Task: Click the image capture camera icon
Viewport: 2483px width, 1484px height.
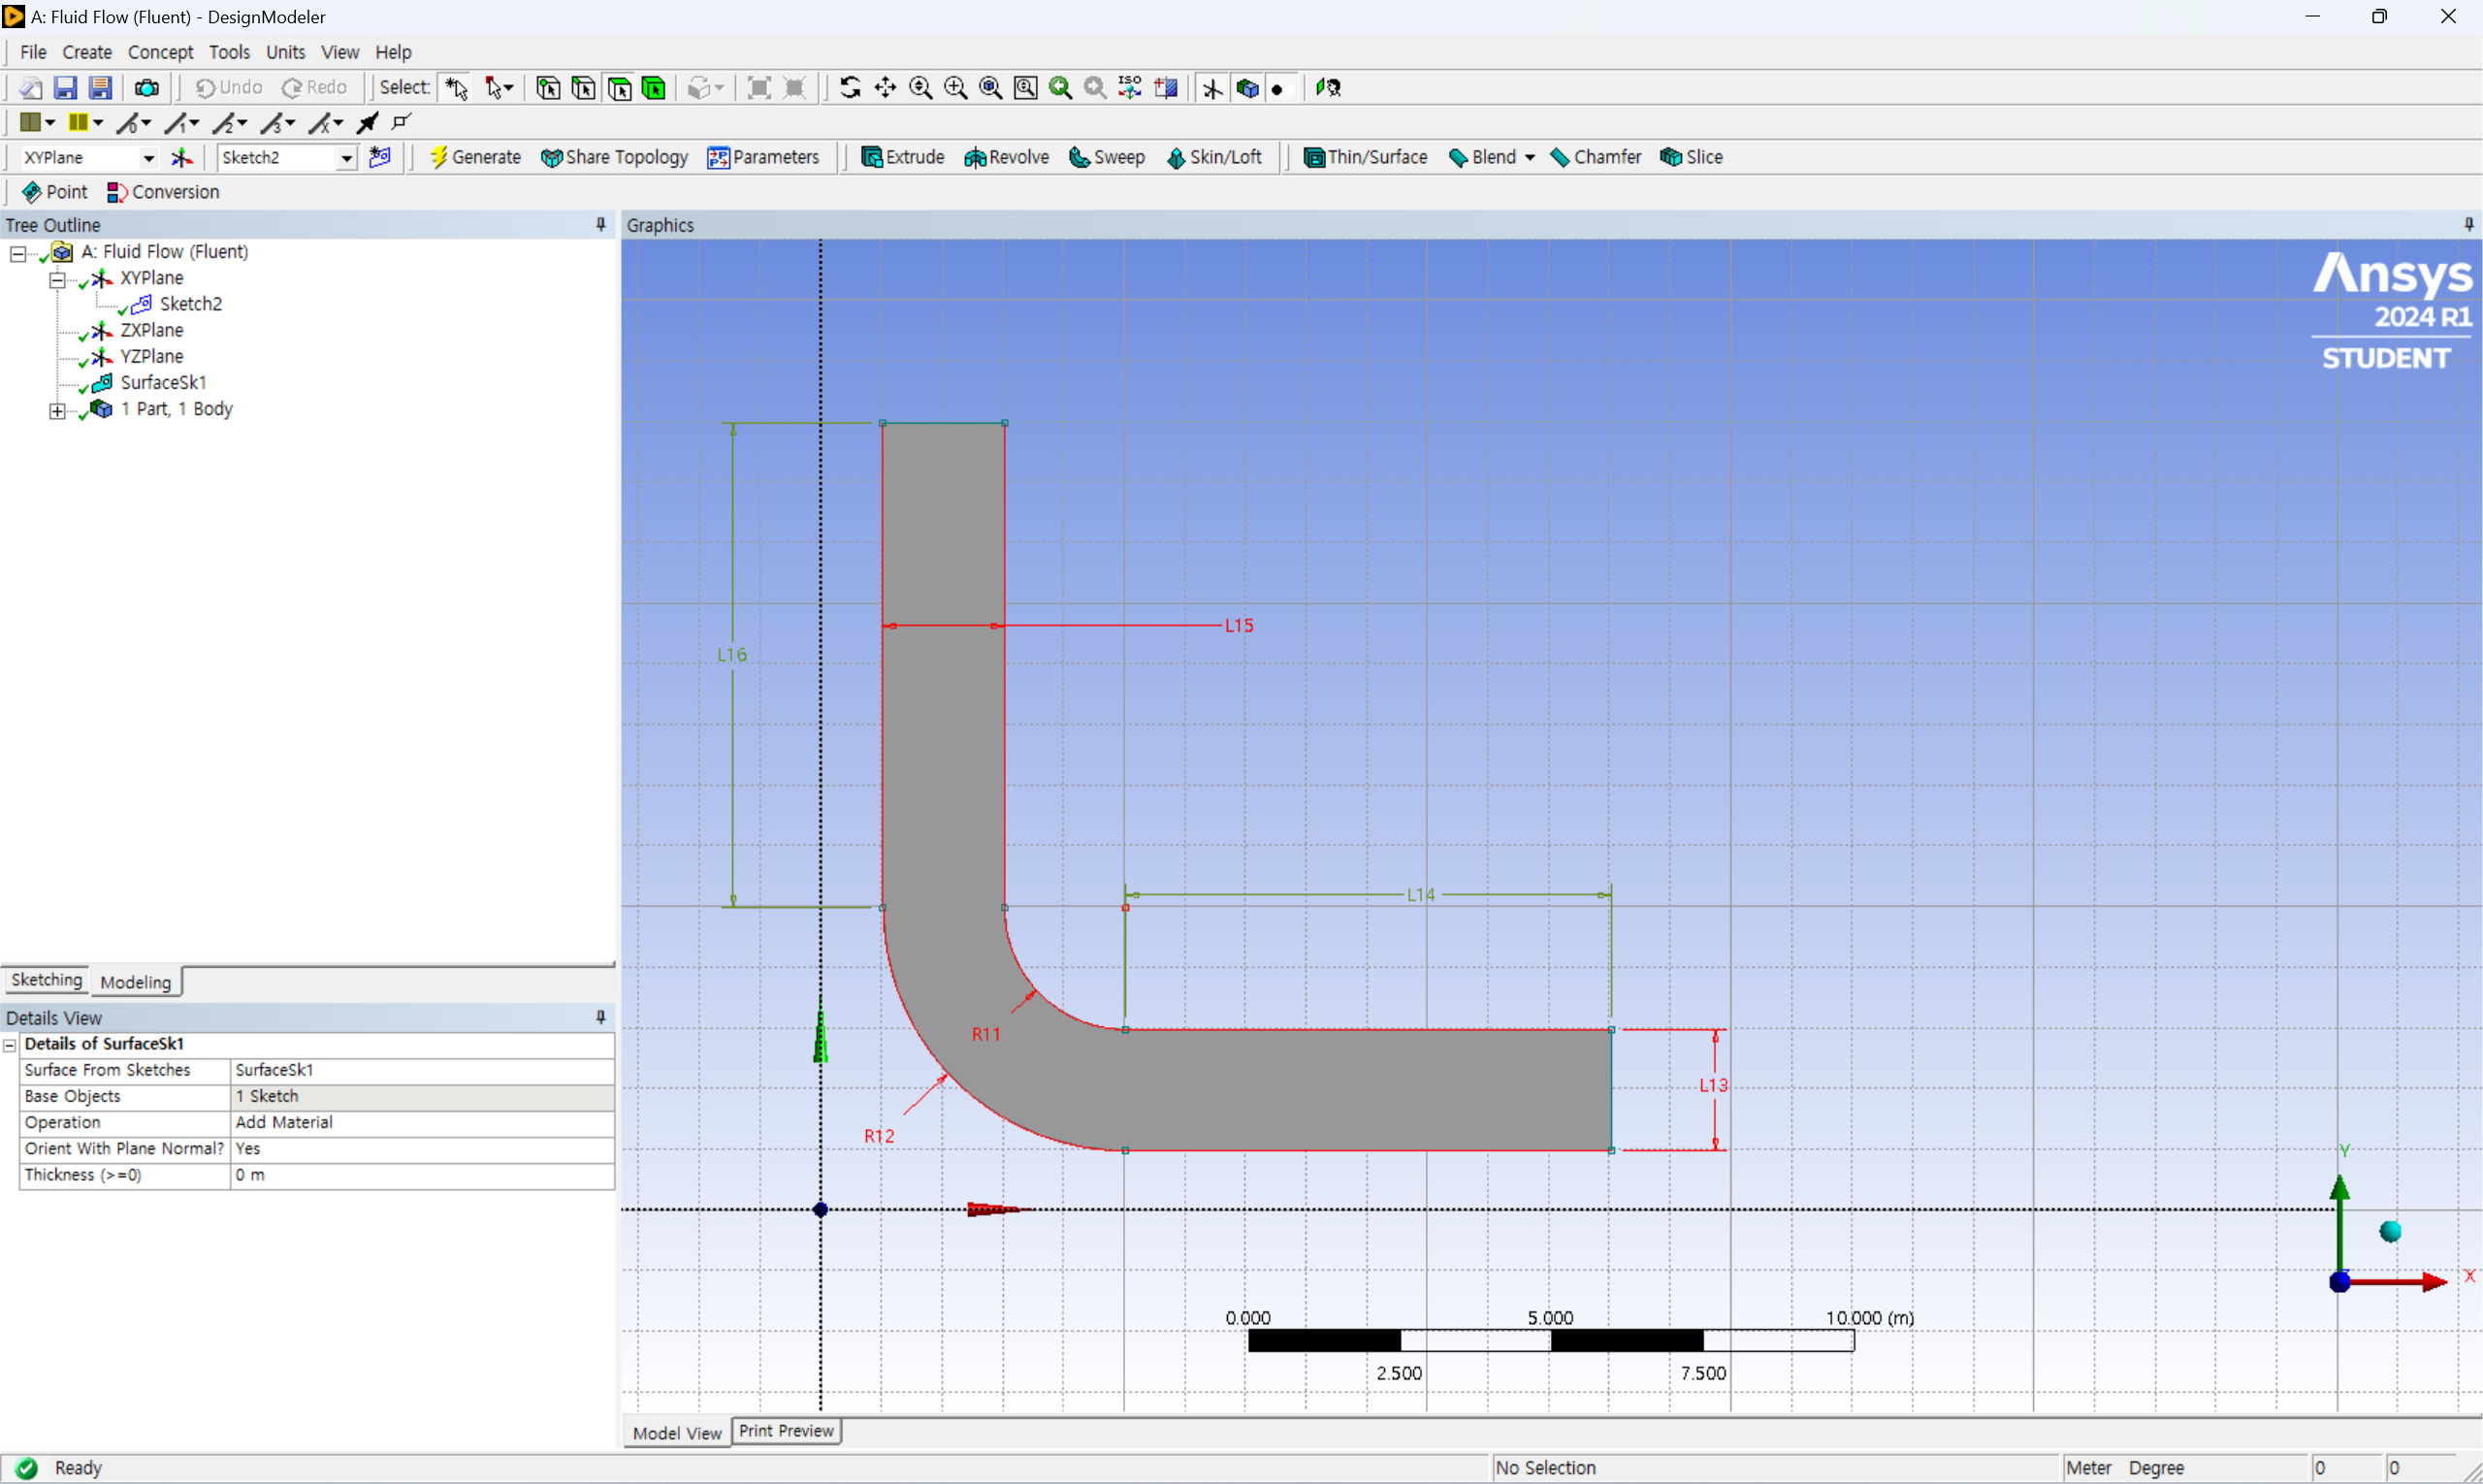Action: [x=147, y=88]
